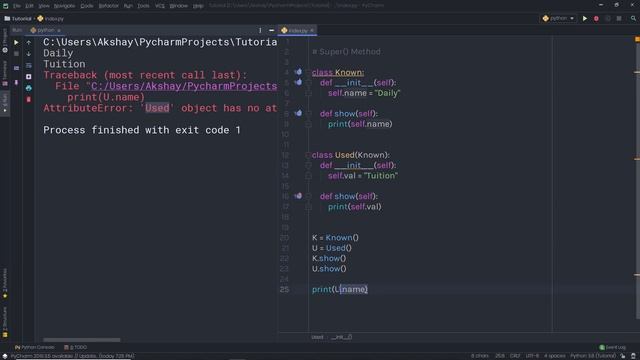Collapse class Used fold marker

[x=309, y=155]
